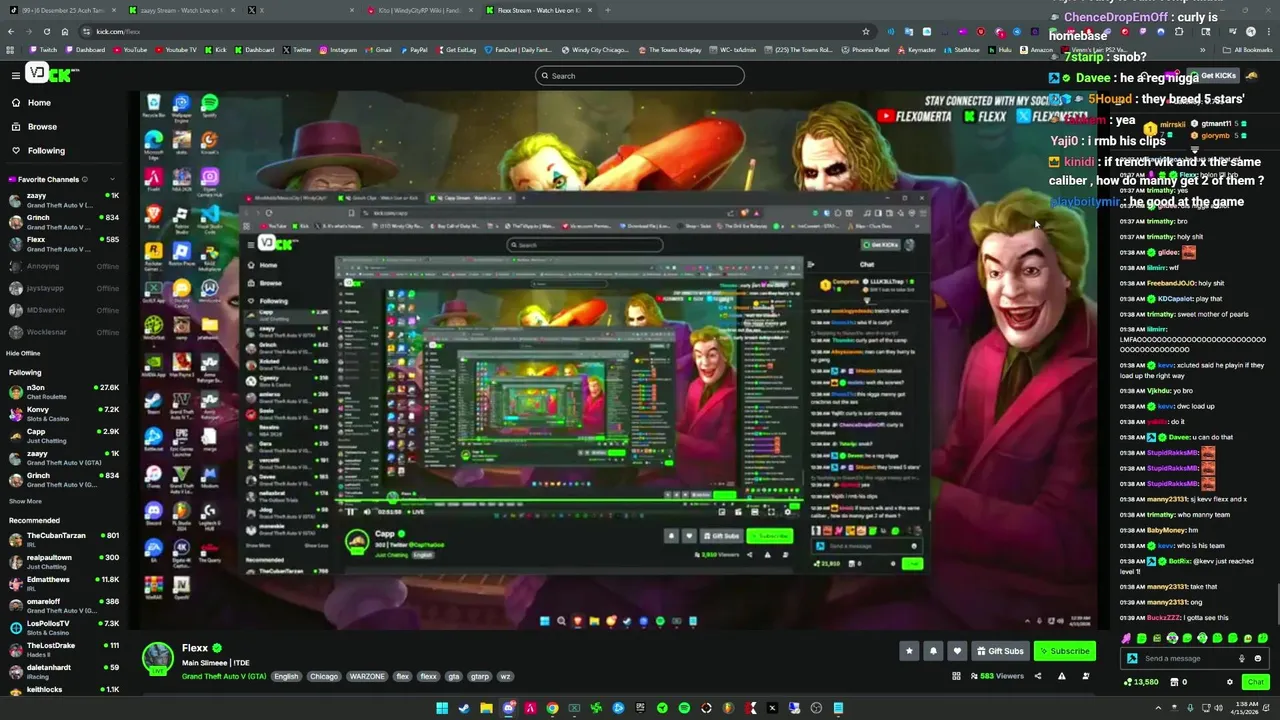The width and height of the screenshot is (1280, 720).
Task: Click the report warning triangle icon
Action: [1061, 676]
